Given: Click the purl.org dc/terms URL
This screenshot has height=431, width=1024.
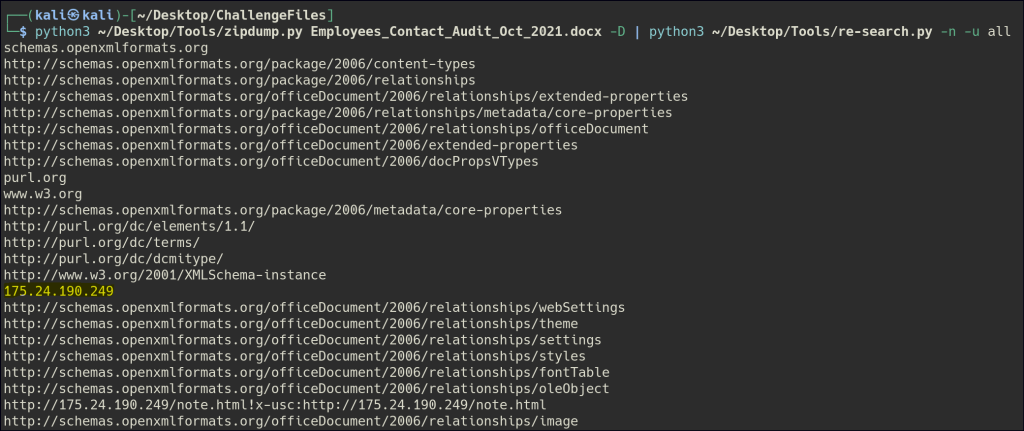Looking at the screenshot, I should (102, 242).
